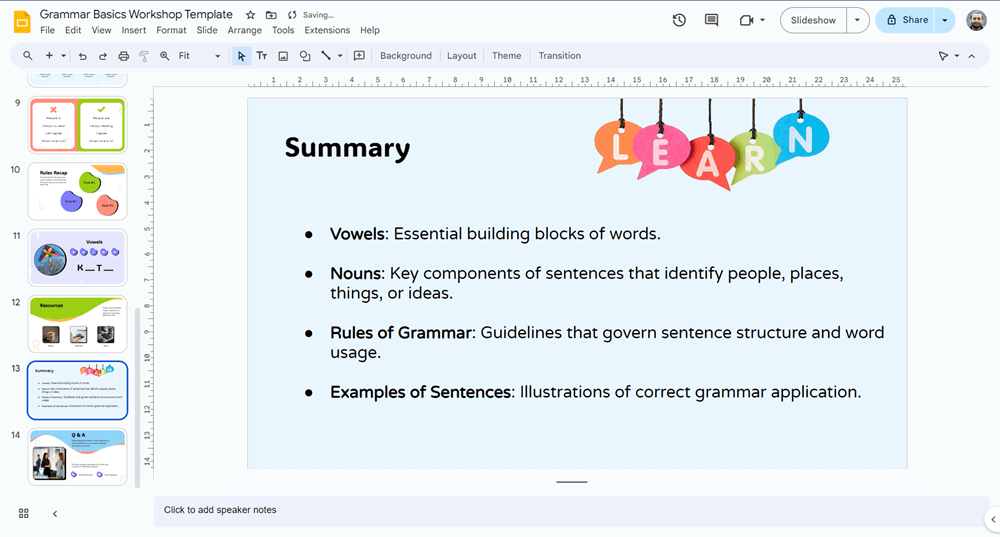Star the Grammar Basics Workshop Template document
This screenshot has height=537, width=1000.
click(x=250, y=15)
